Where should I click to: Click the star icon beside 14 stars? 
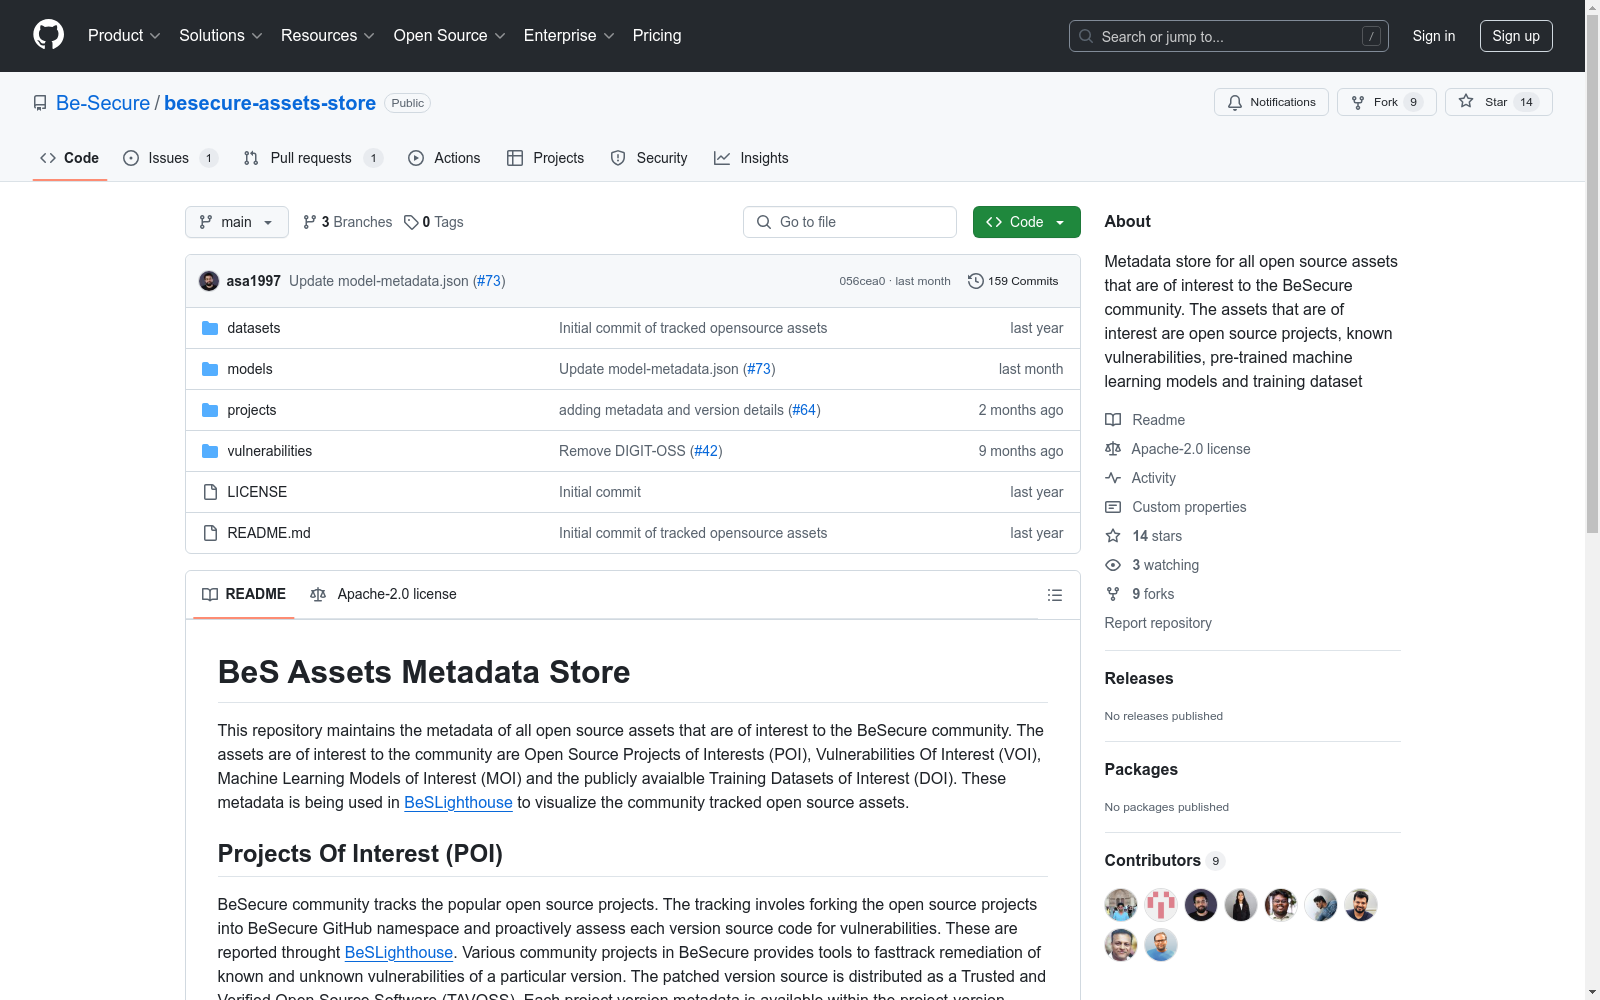[1113, 536]
